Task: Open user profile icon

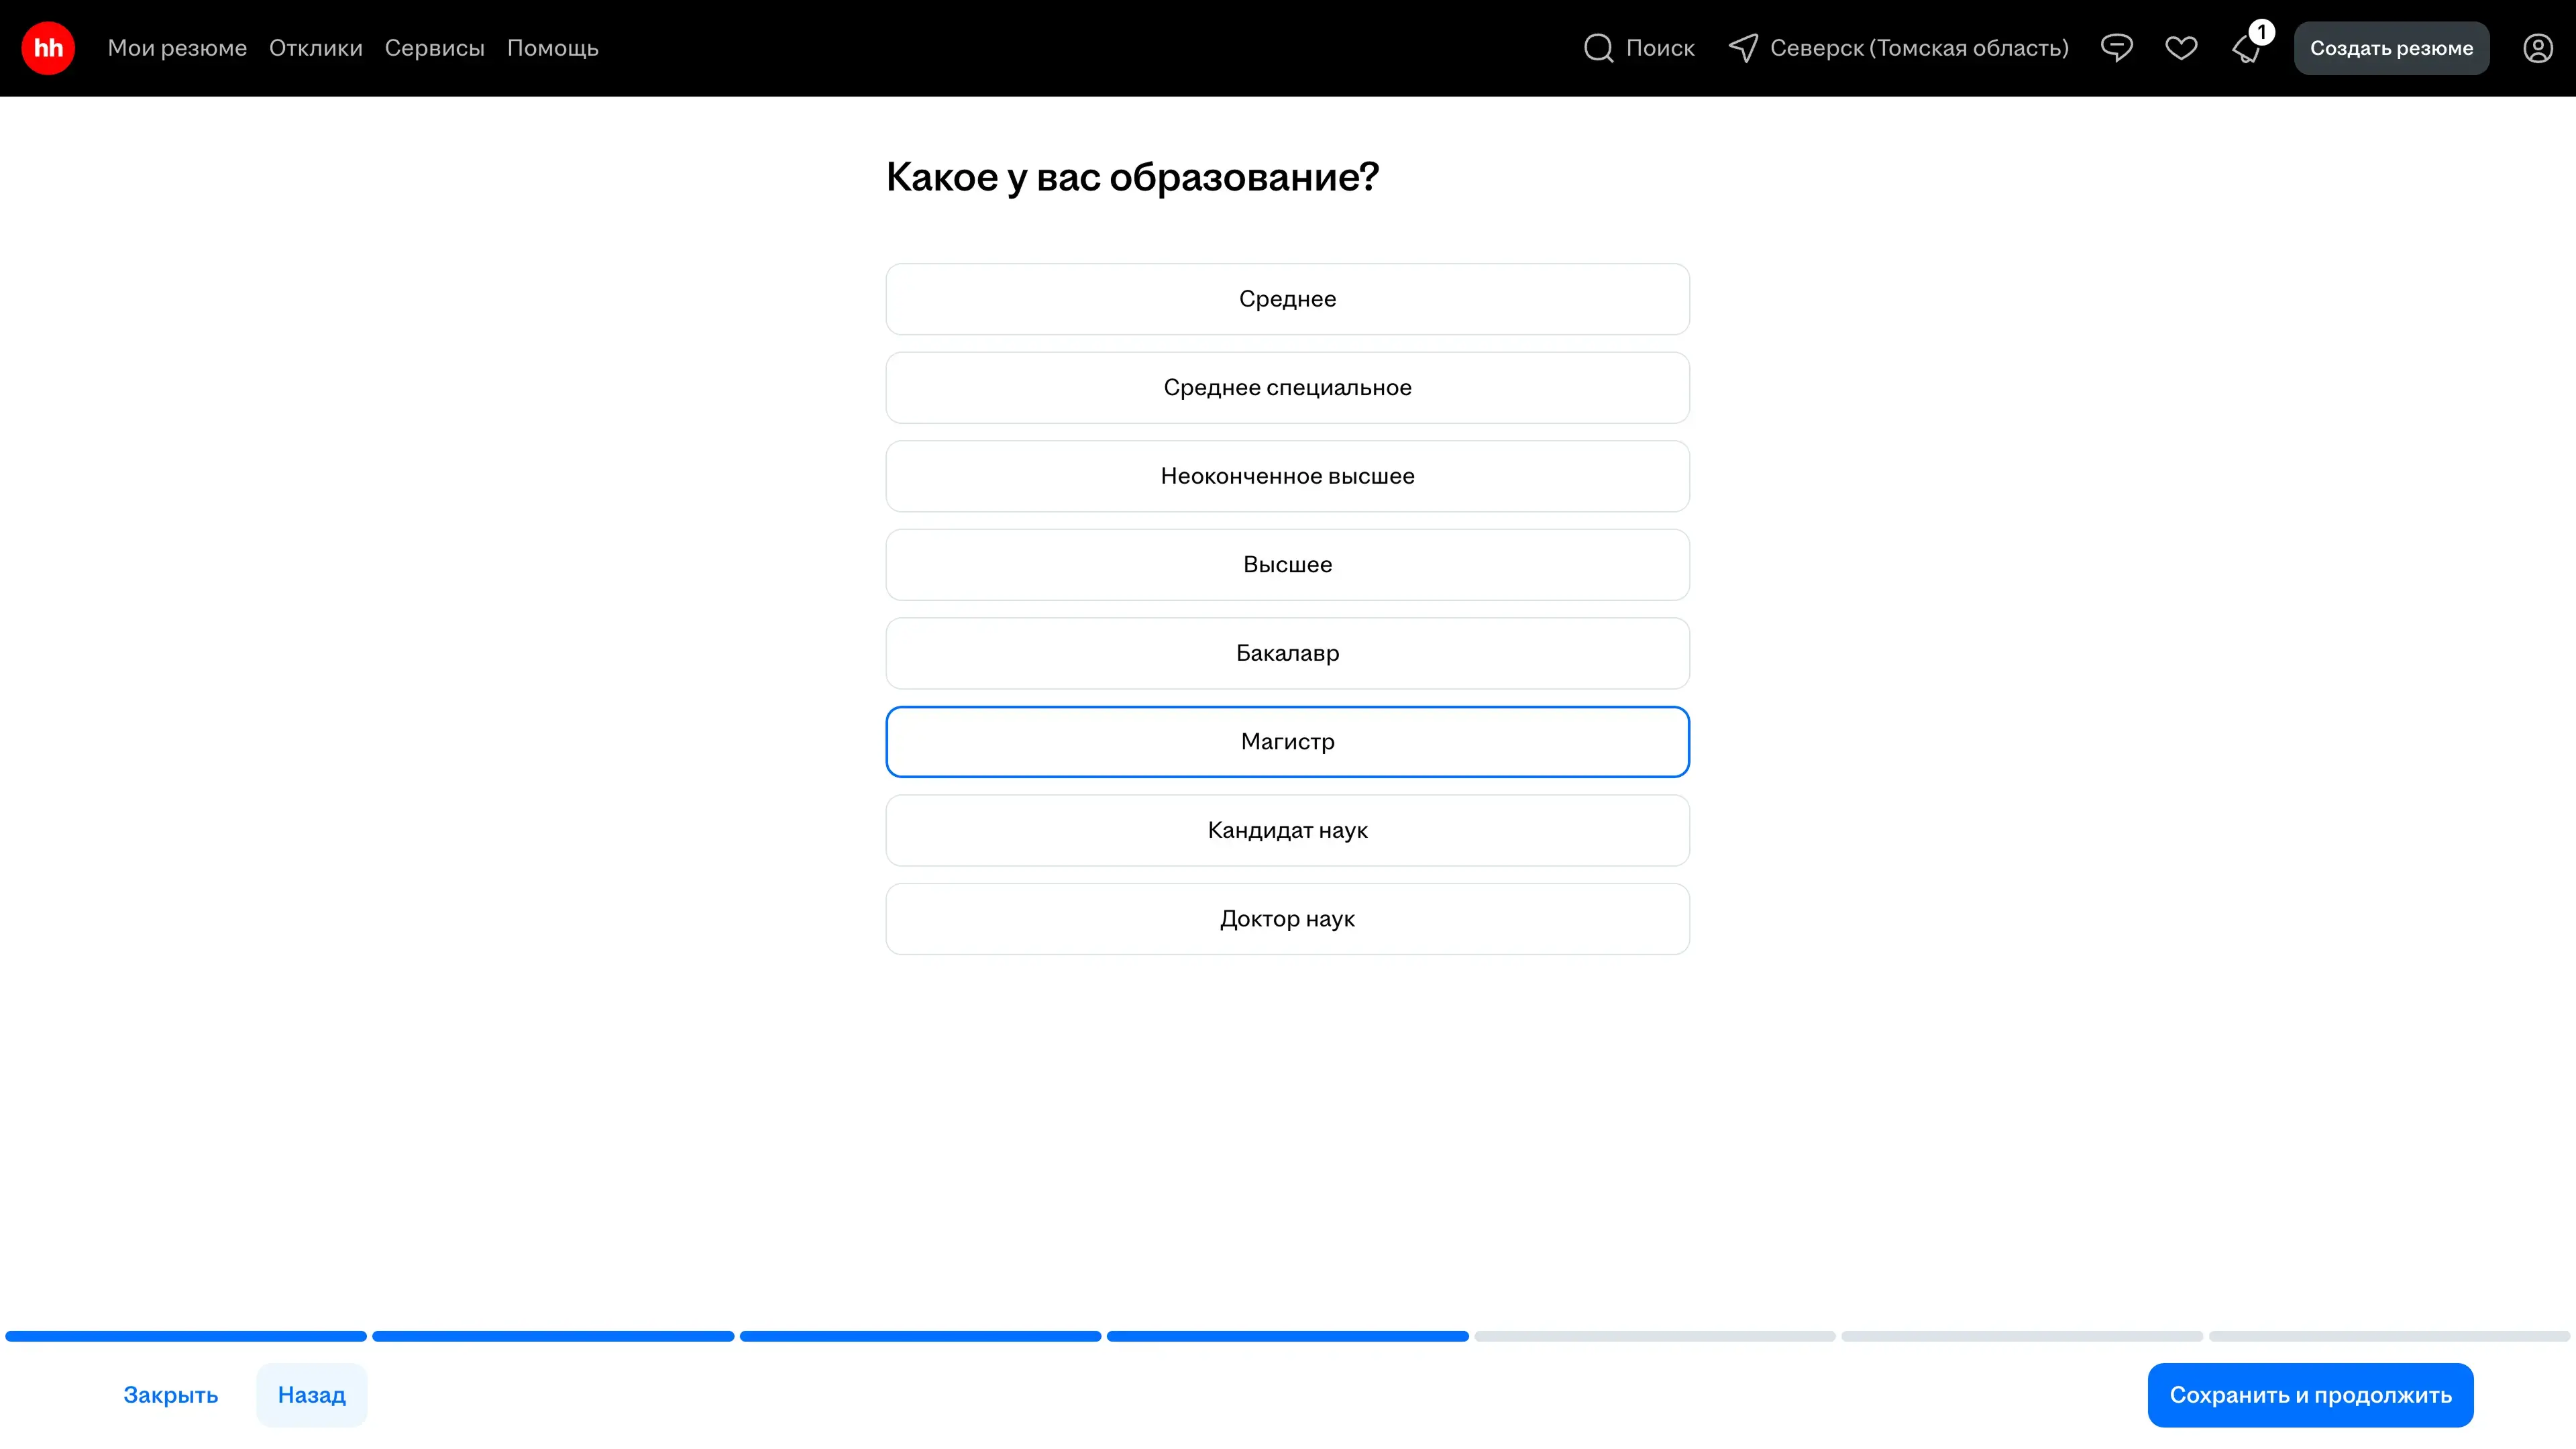Action: tap(2537, 48)
